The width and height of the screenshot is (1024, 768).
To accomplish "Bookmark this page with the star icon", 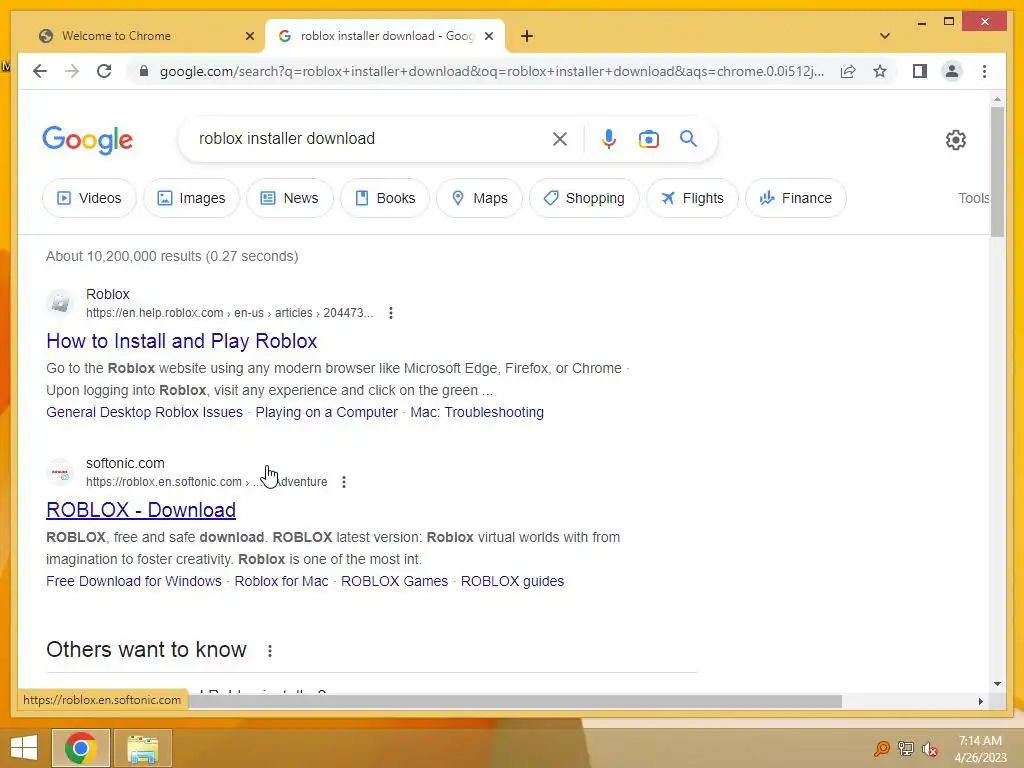I will coord(880,71).
